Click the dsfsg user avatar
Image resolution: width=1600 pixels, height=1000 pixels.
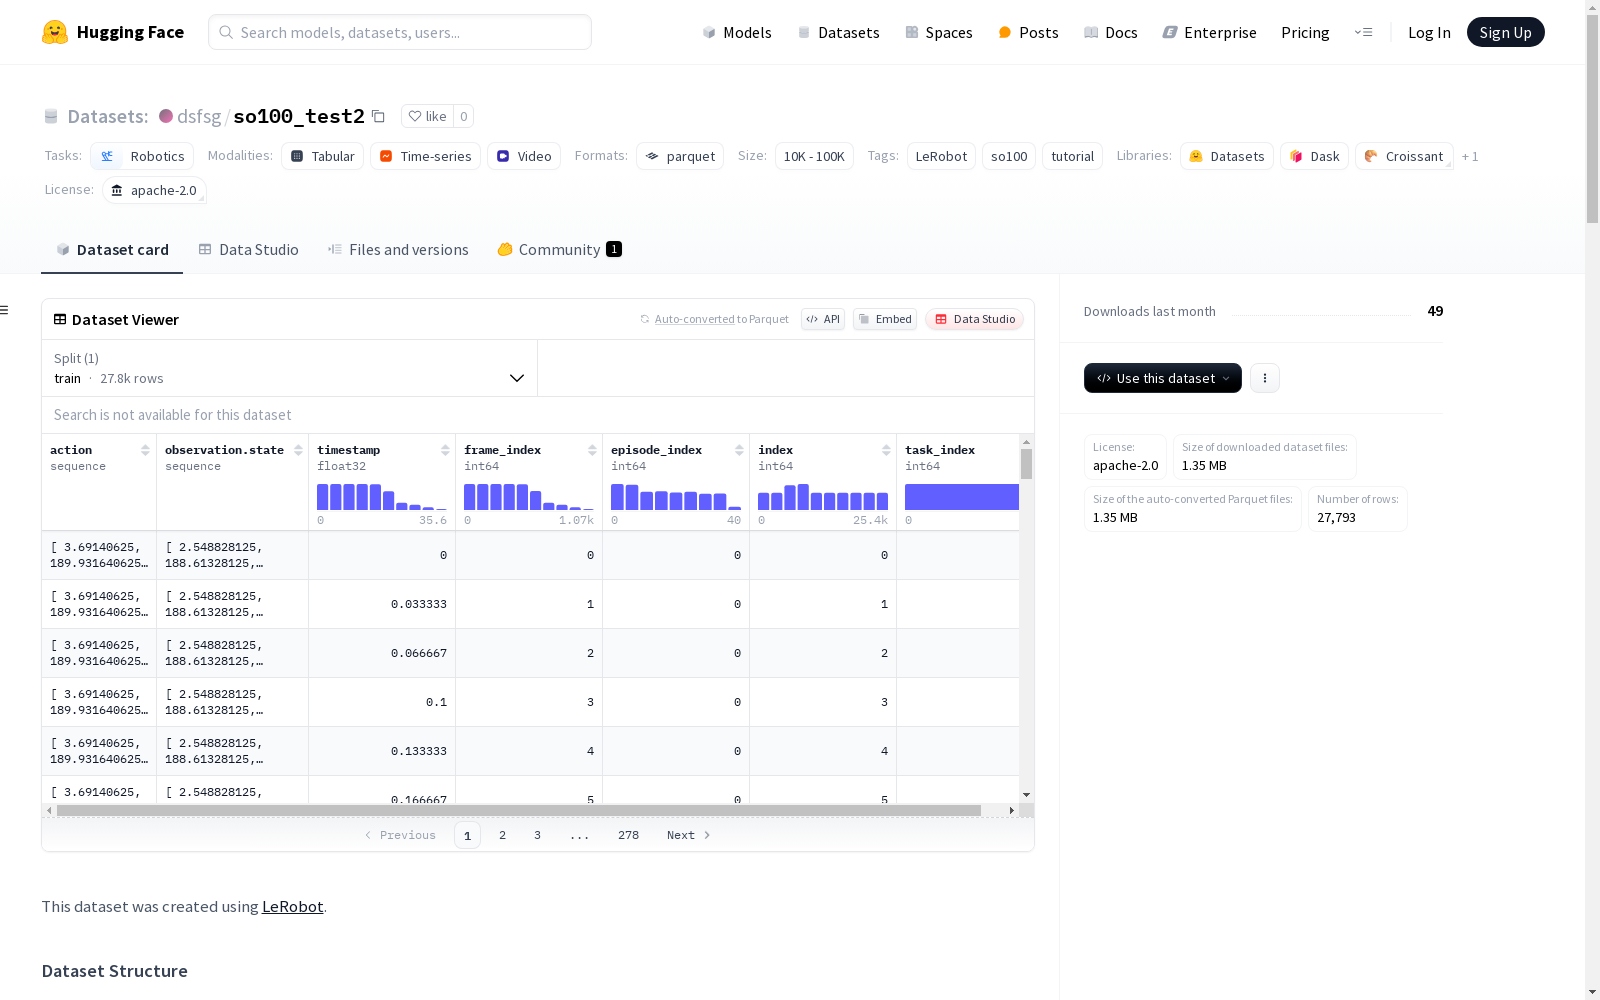pos(166,116)
